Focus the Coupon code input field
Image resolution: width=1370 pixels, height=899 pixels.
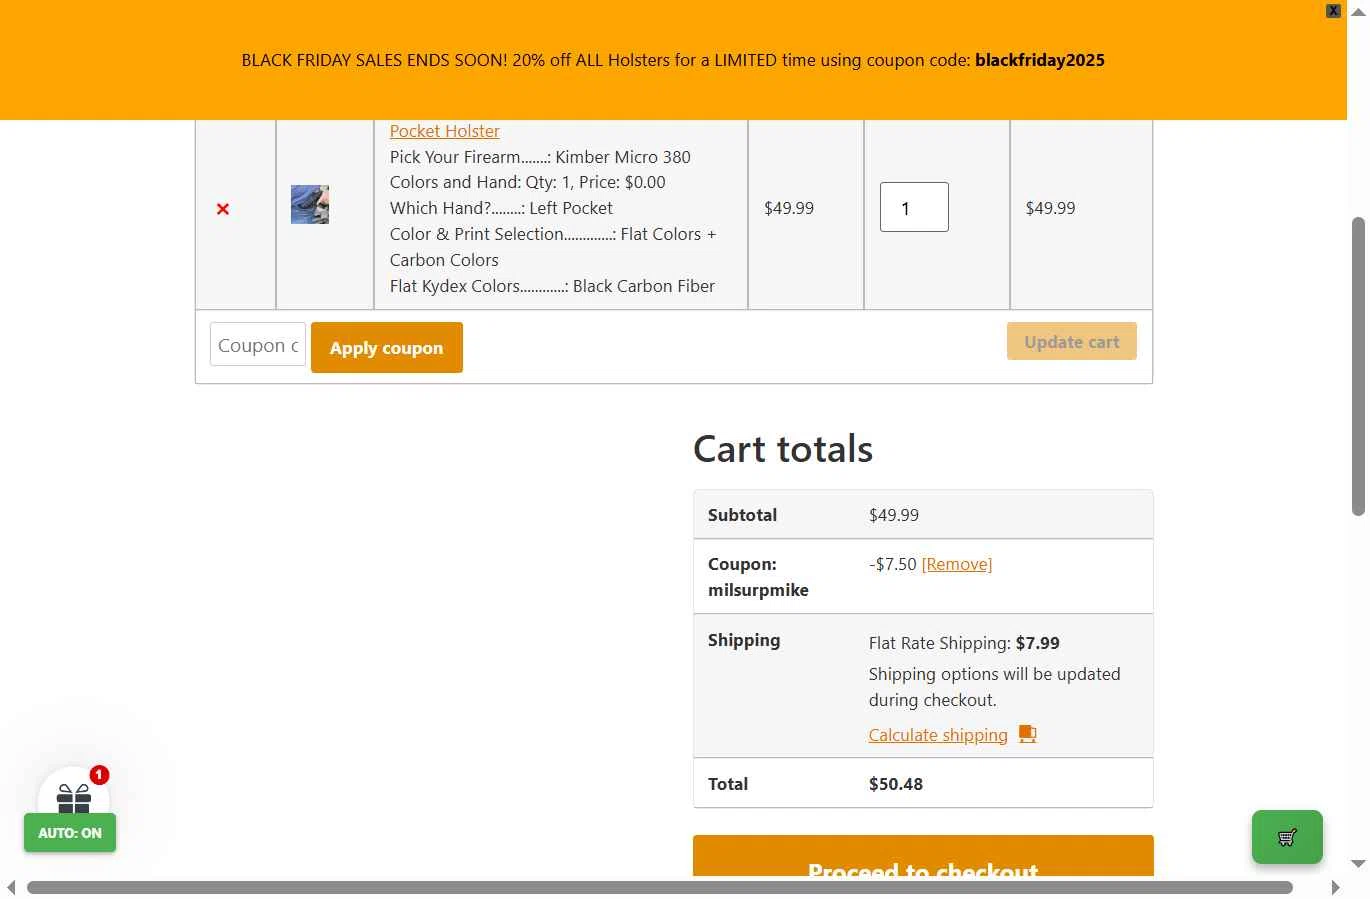pyautogui.click(x=258, y=345)
